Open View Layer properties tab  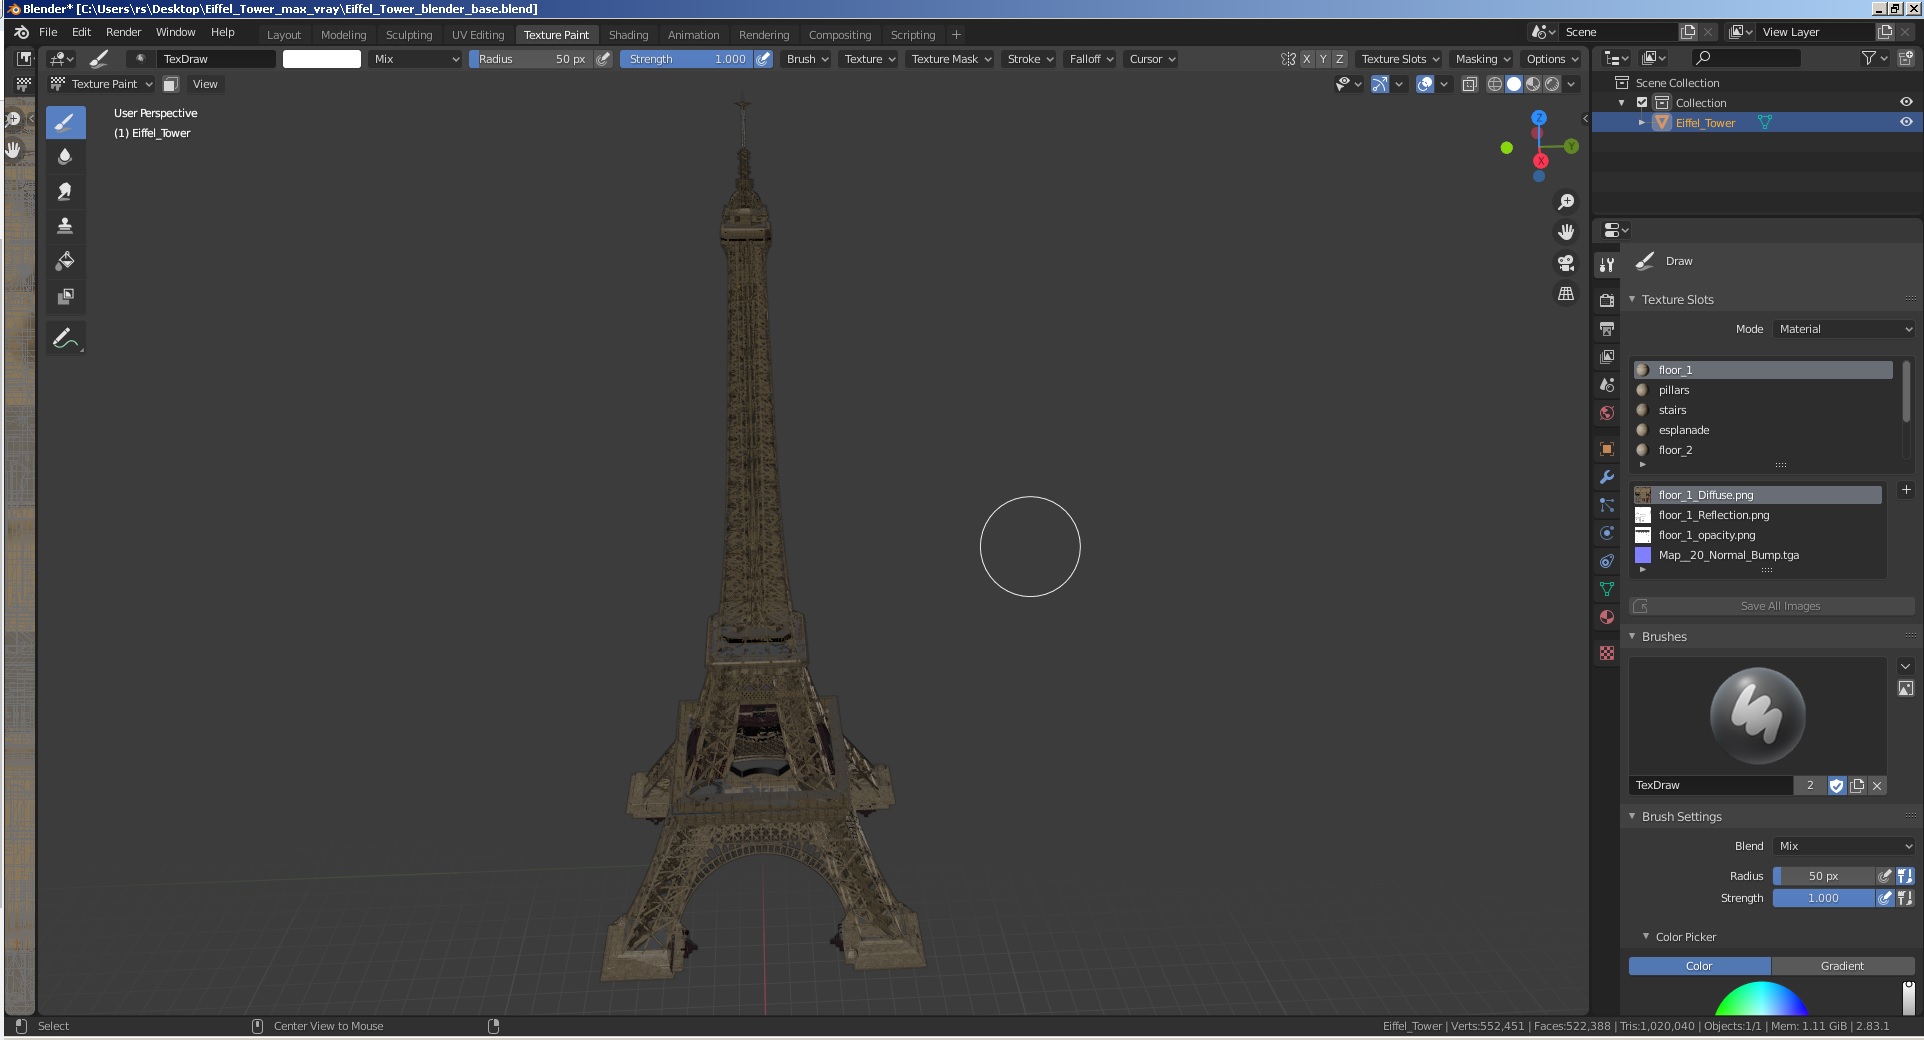tap(1607, 356)
